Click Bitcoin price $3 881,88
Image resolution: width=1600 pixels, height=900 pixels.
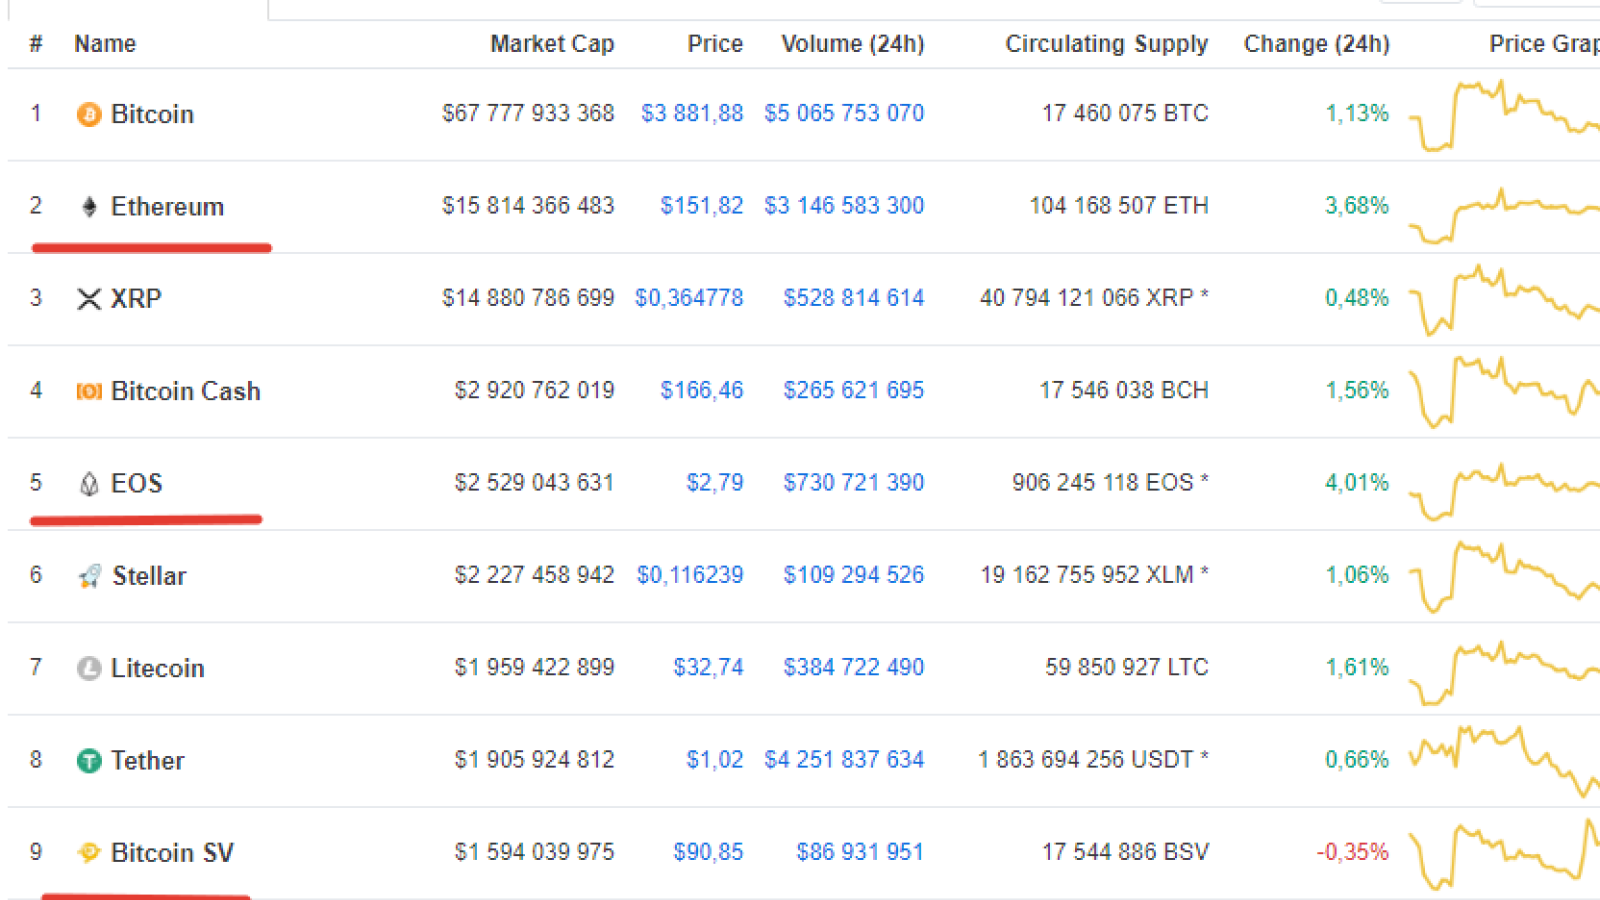[x=692, y=114]
